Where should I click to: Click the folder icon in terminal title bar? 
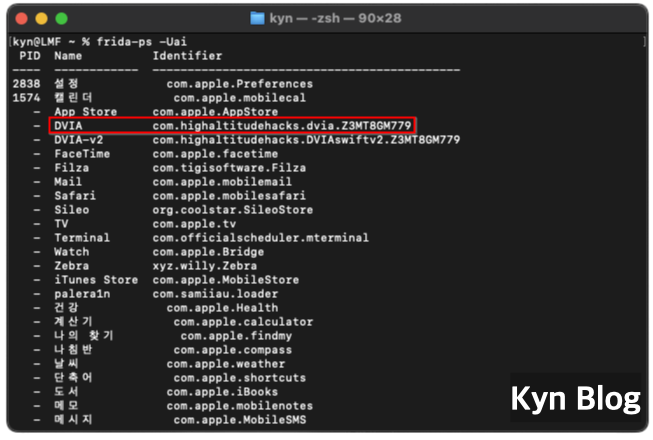coord(257,18)
